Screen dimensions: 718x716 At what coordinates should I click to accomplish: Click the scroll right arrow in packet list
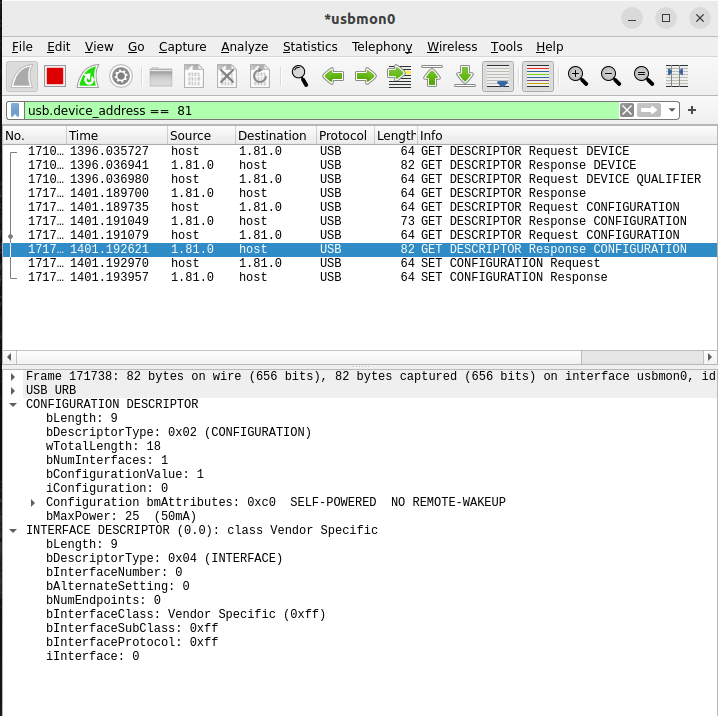point(710,357)
